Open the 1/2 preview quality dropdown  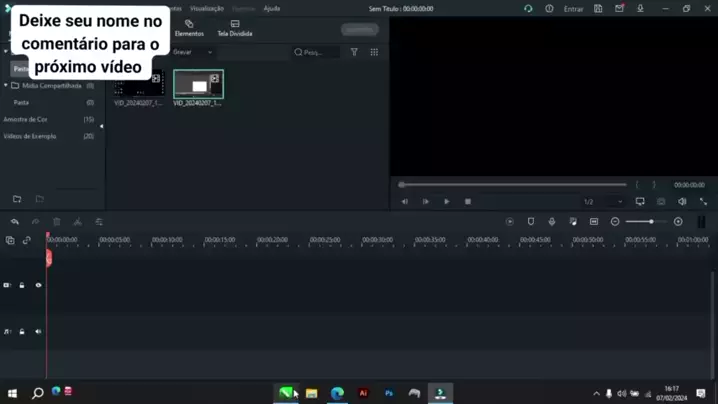(603, 202)
